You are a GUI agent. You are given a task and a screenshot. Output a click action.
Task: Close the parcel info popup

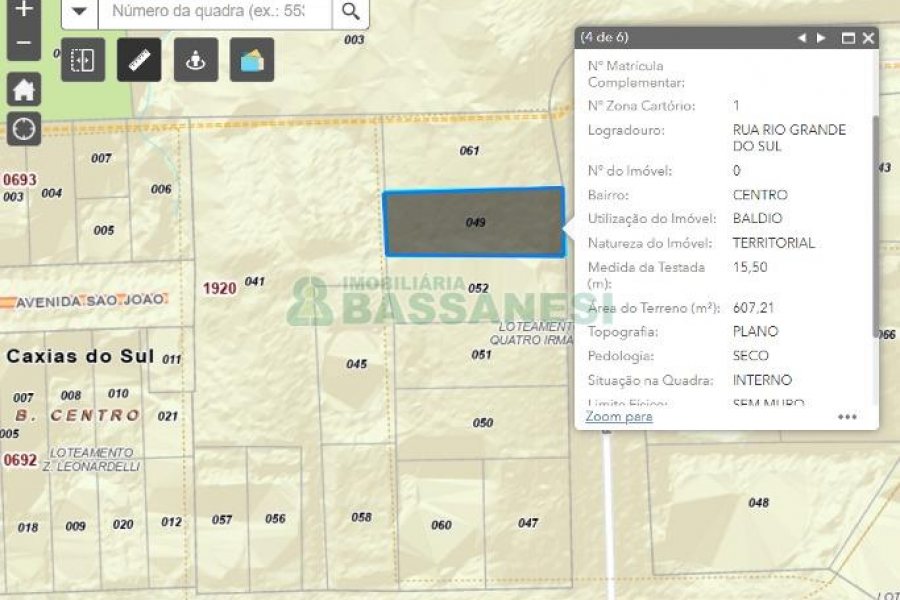point(868,38)
